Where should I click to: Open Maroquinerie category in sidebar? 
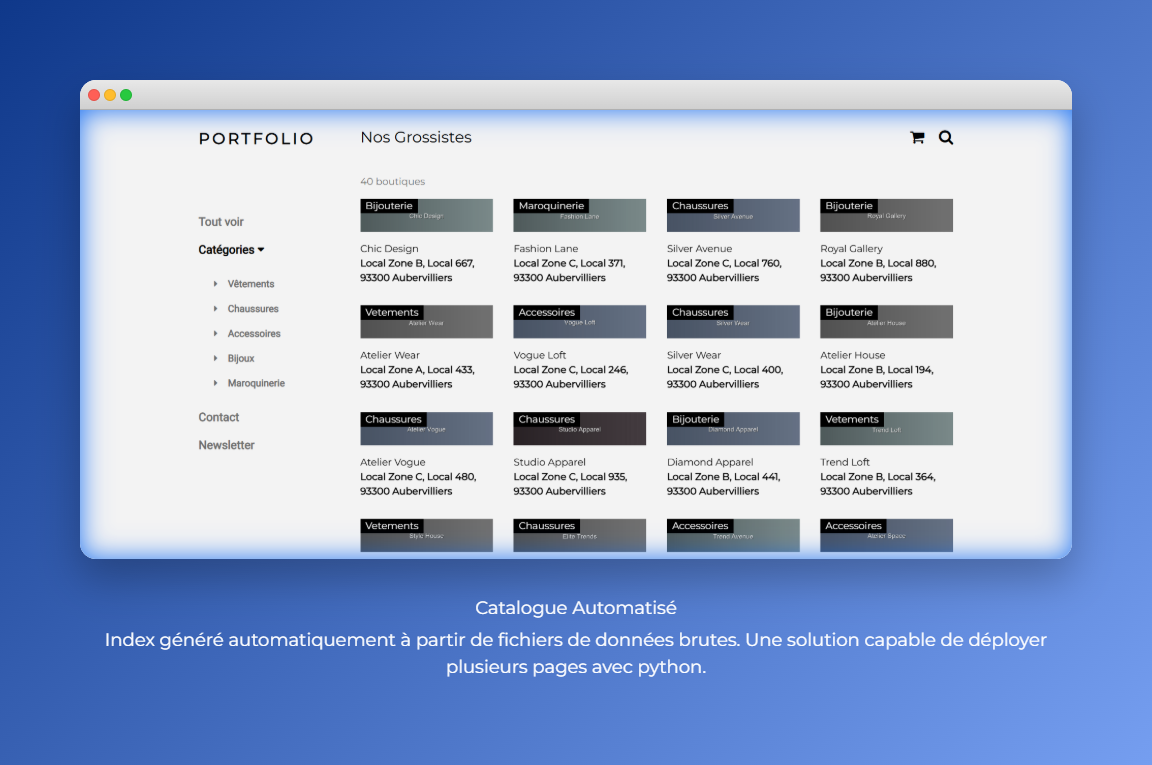pos(256,383)
